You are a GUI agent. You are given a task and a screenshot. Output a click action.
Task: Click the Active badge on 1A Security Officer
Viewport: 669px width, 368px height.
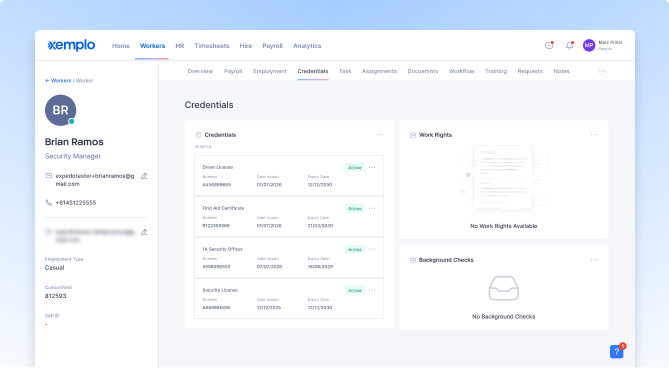click(x=355, y=249)
